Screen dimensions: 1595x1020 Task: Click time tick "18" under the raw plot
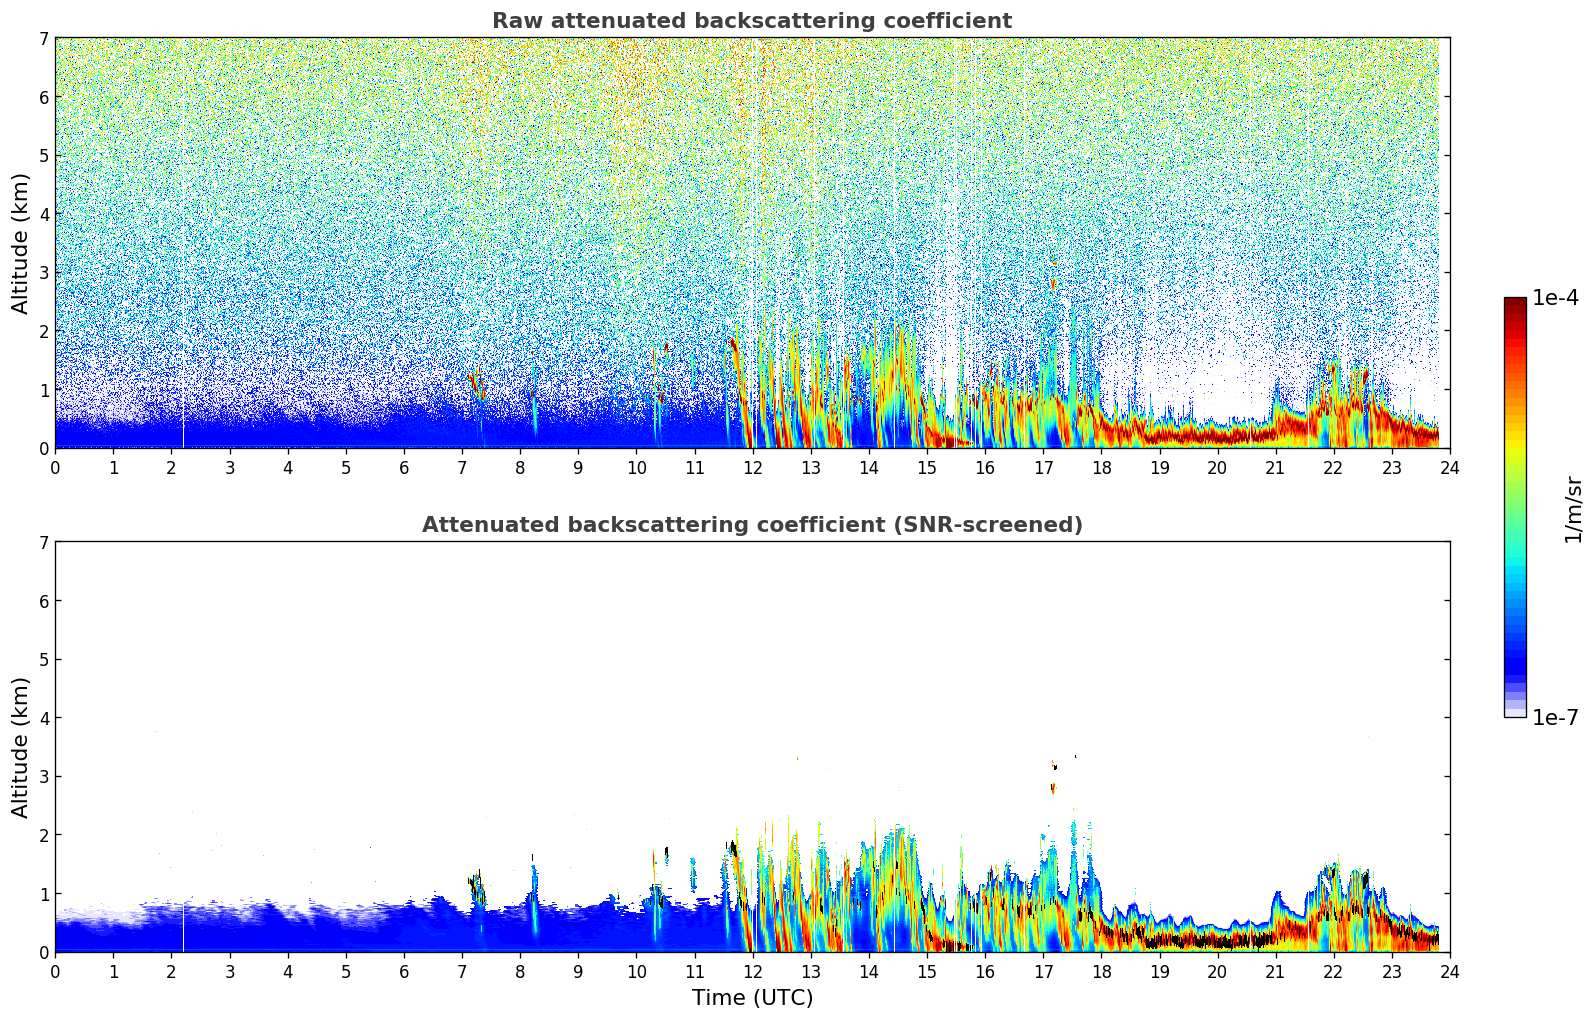point(1101,467)
